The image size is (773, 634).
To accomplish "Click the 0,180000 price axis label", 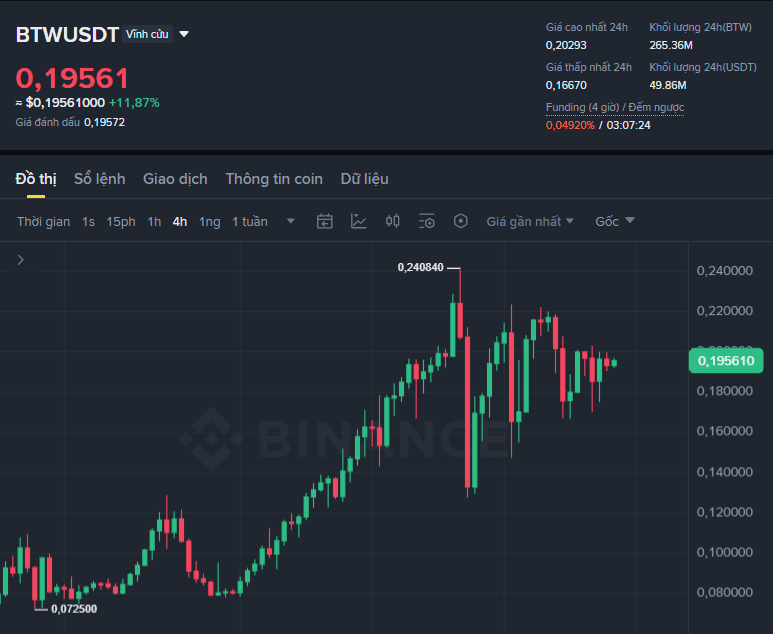I will point(725,391).
